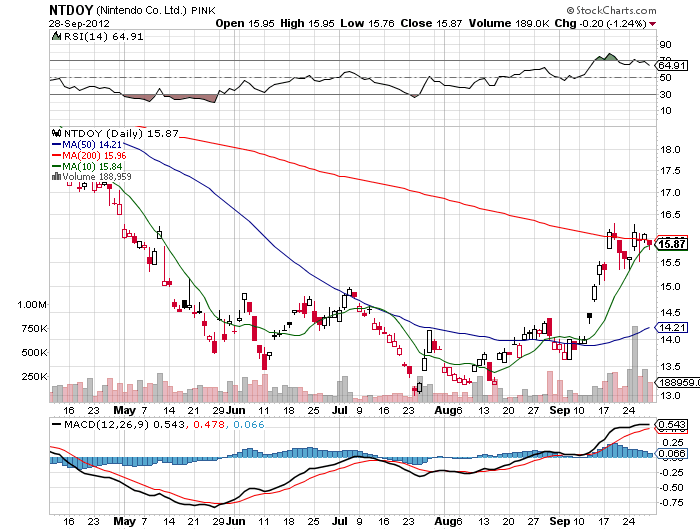700x530 pixels.
Task: Click May on the price chart date axis
Action: [x=125, y=410]
